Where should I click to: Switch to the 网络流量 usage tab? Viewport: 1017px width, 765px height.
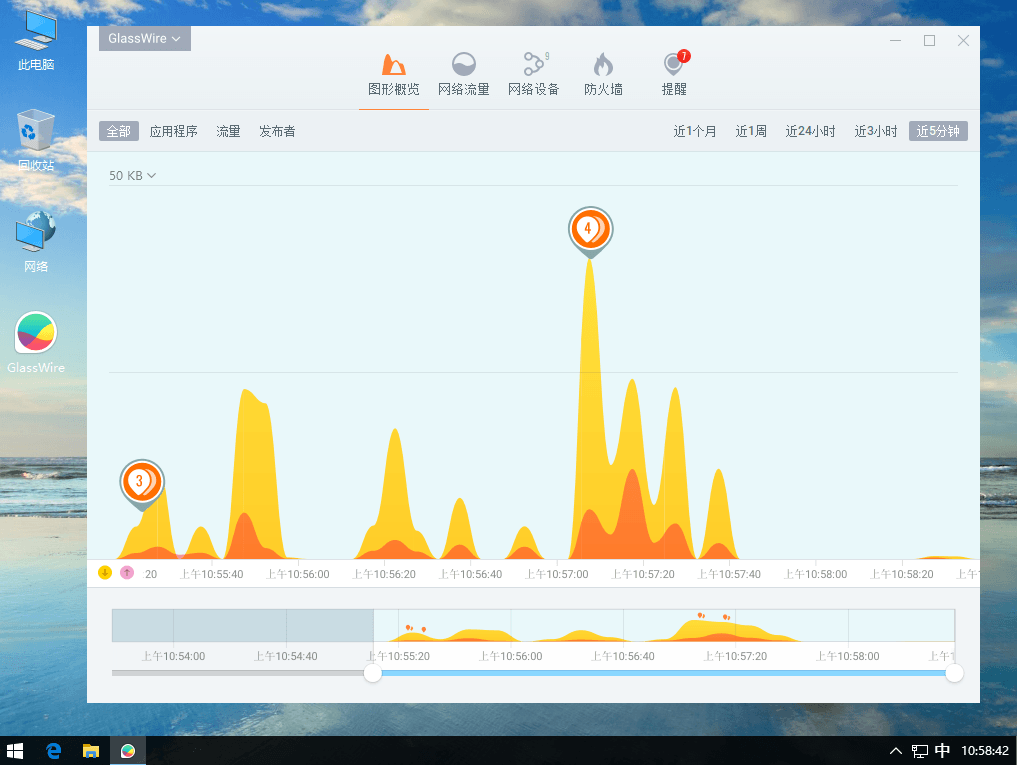pyautogui.click(x=463, y=75)
